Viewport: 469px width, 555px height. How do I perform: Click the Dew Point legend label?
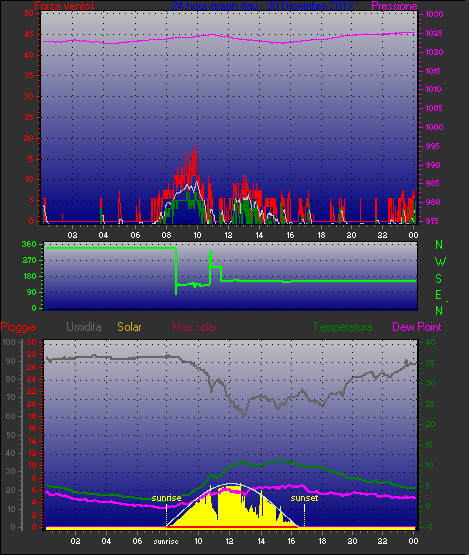(x=417, y=327)
